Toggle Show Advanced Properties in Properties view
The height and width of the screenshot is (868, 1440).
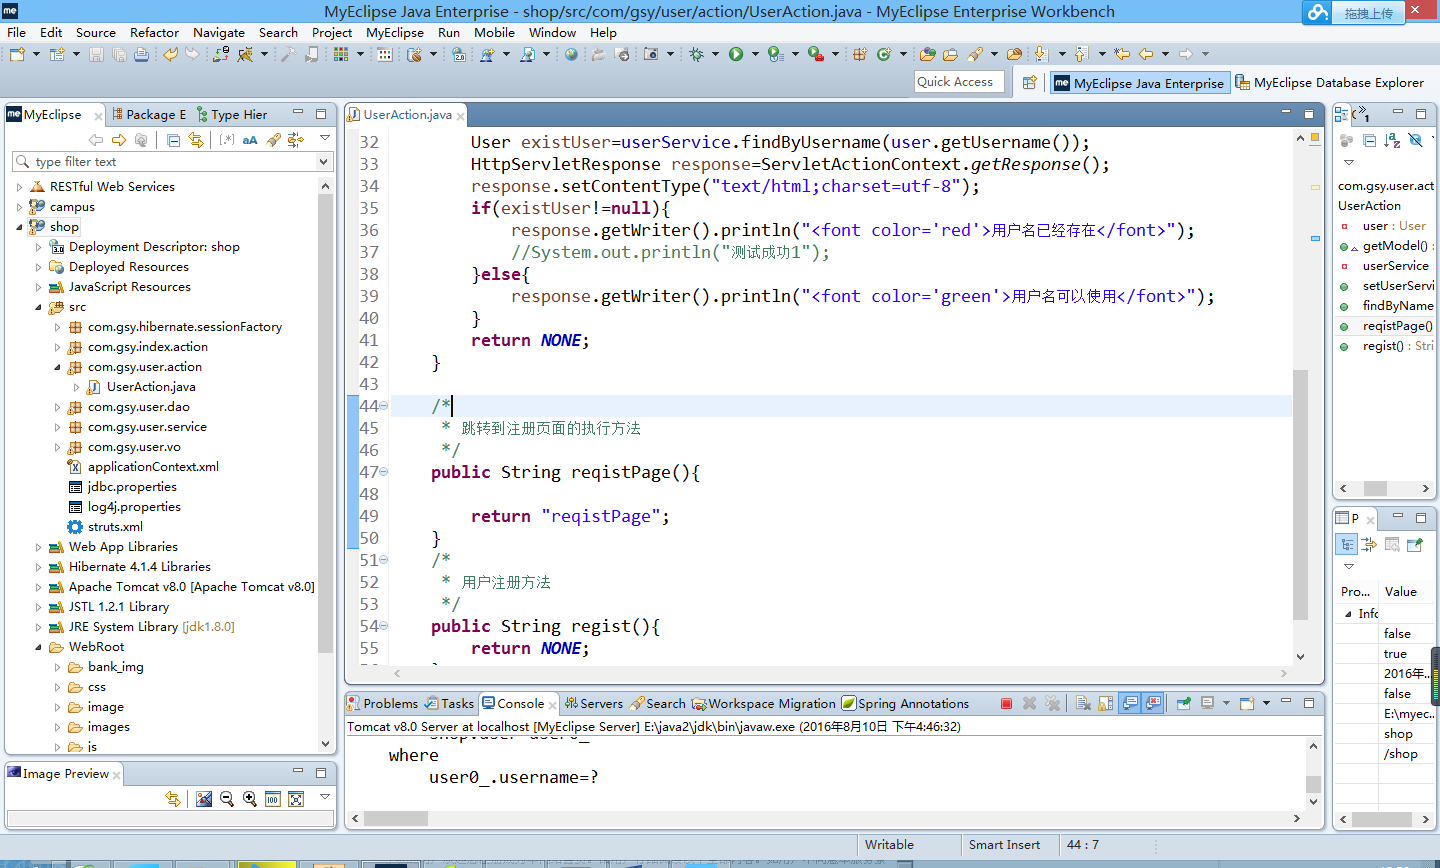(1369, 544)
